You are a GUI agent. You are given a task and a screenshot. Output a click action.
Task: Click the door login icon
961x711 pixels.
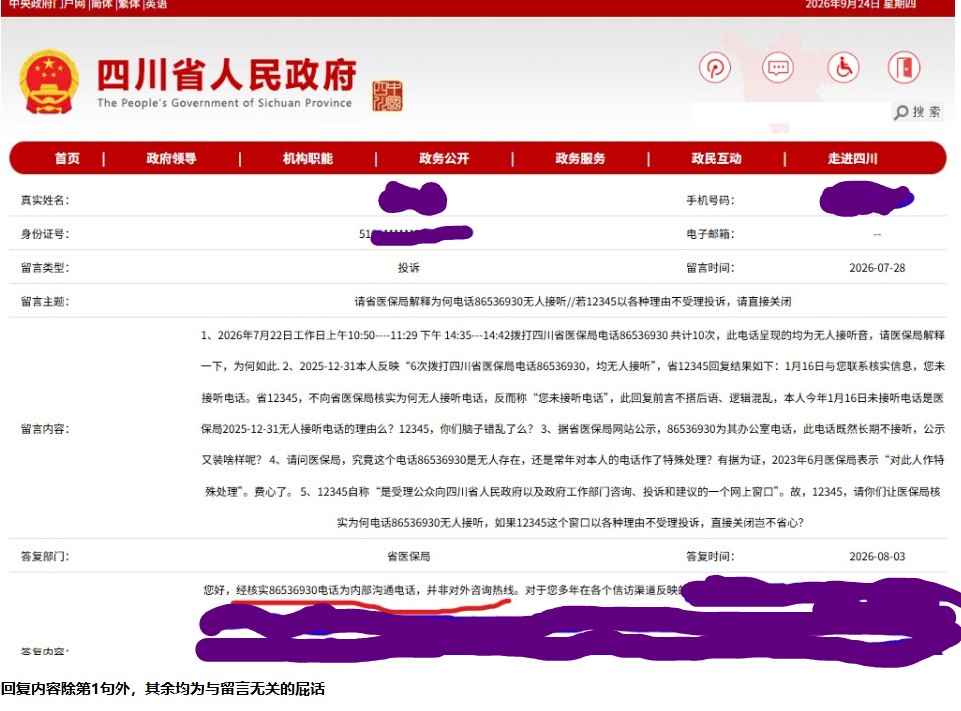[904, 67]
